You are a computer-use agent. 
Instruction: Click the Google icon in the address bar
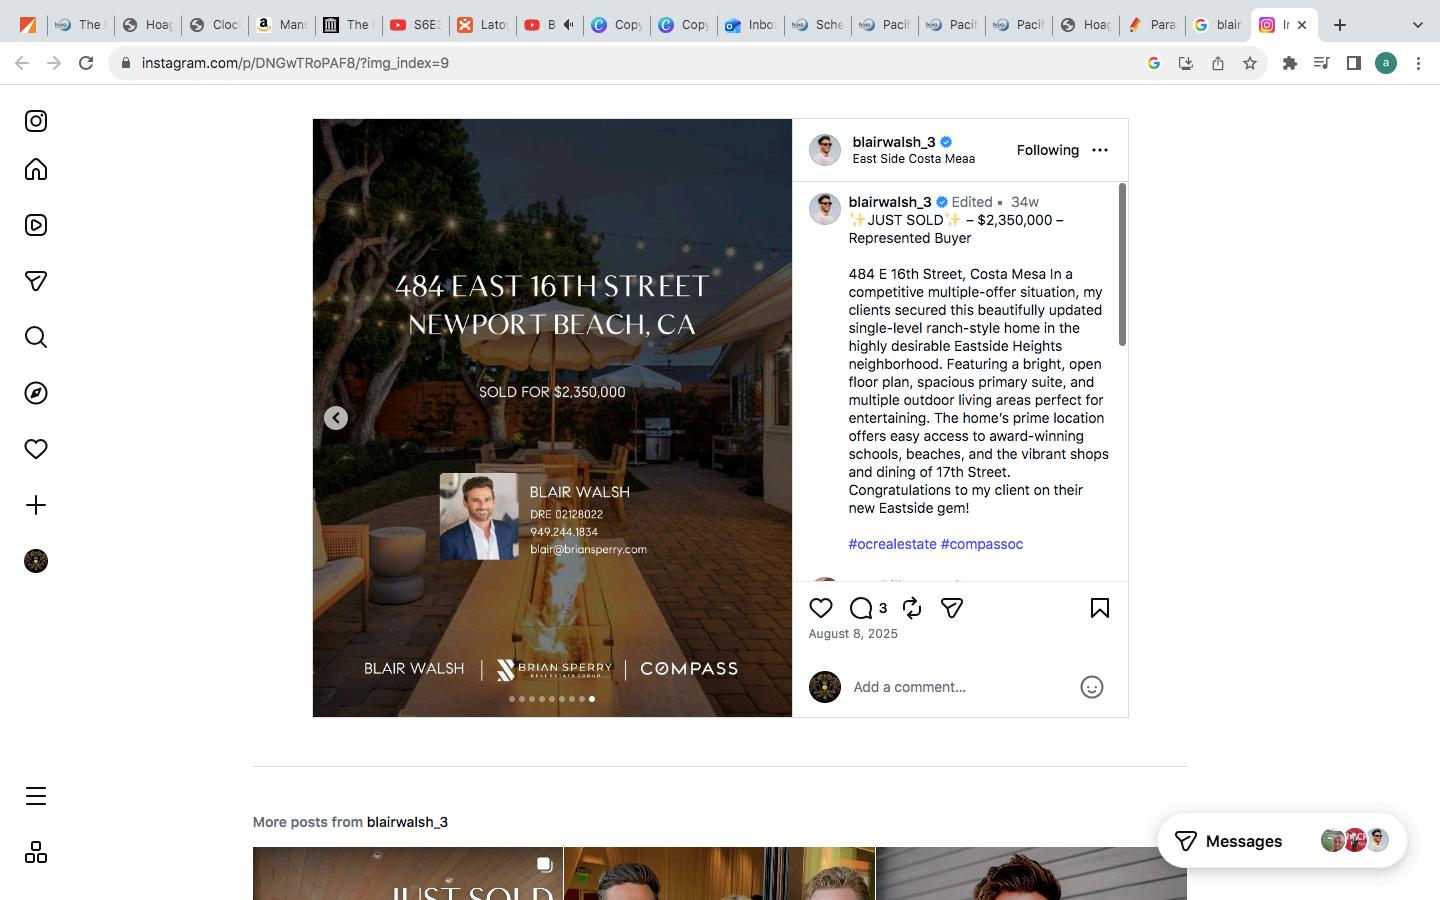click(x=1154, y=63)
